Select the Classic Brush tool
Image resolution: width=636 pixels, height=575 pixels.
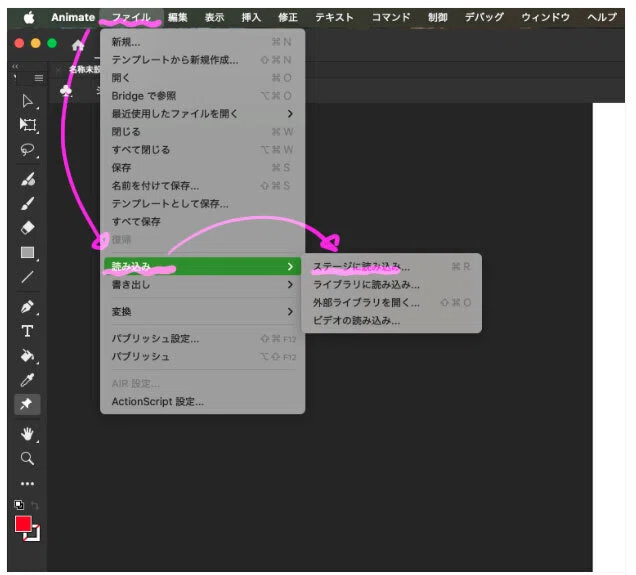(x=27, y=204)
